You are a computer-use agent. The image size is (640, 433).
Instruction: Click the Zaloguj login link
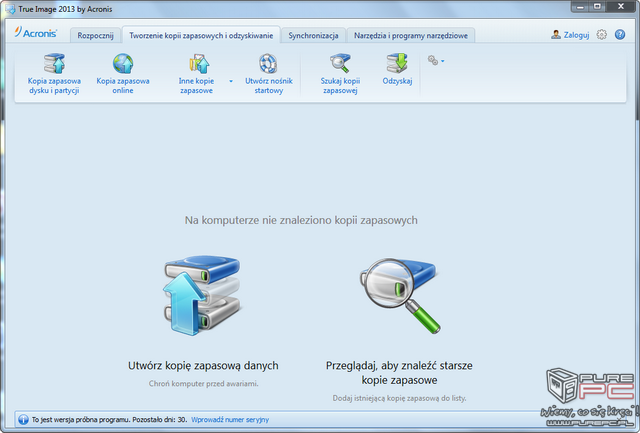pyautogui.click(x=576, y=35)
